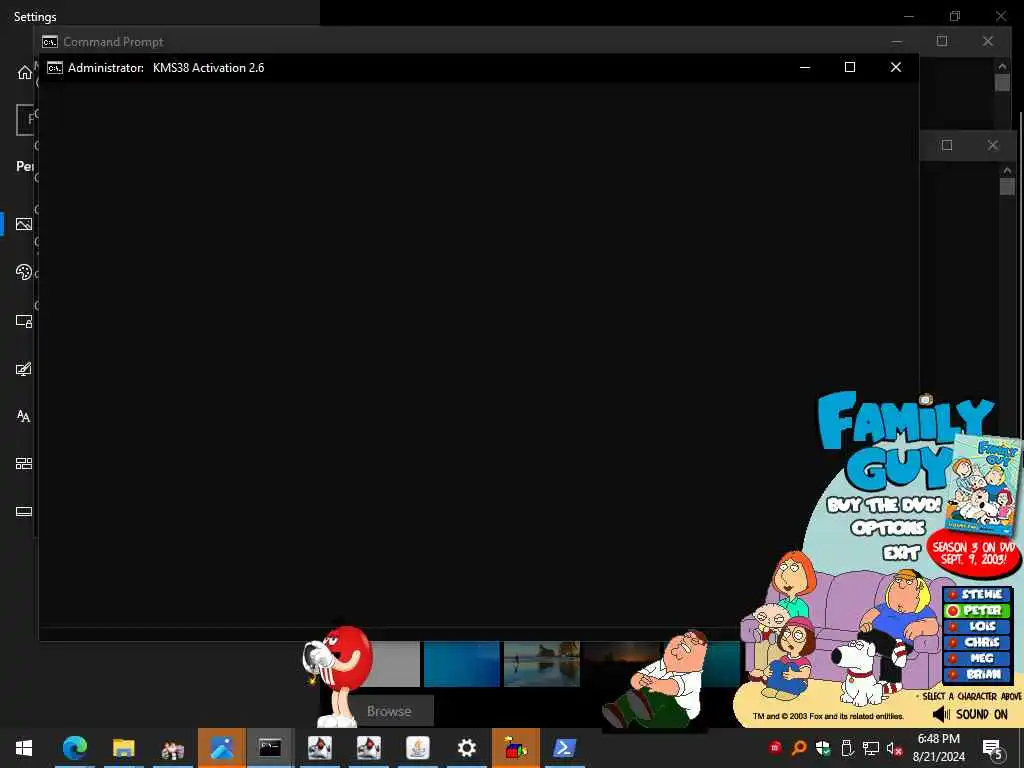Select PETER in the Family Guy character list

tap(977, 611)
